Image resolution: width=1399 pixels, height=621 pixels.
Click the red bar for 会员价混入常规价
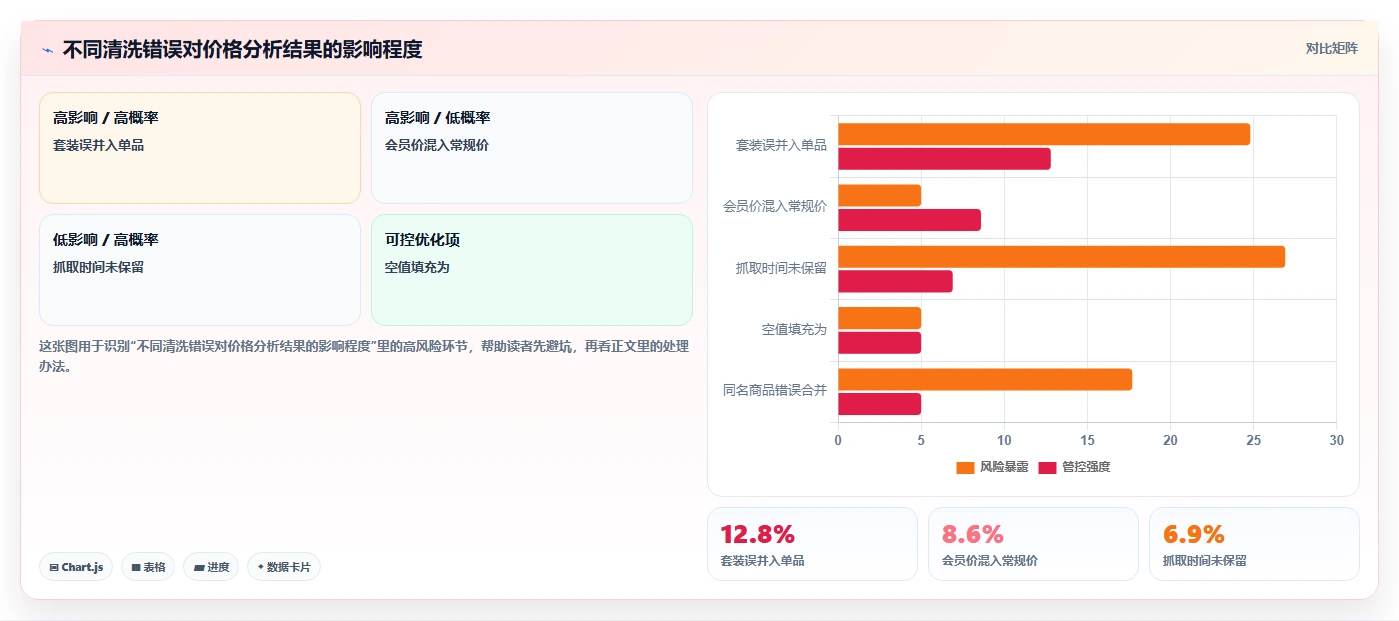(909, 220)
